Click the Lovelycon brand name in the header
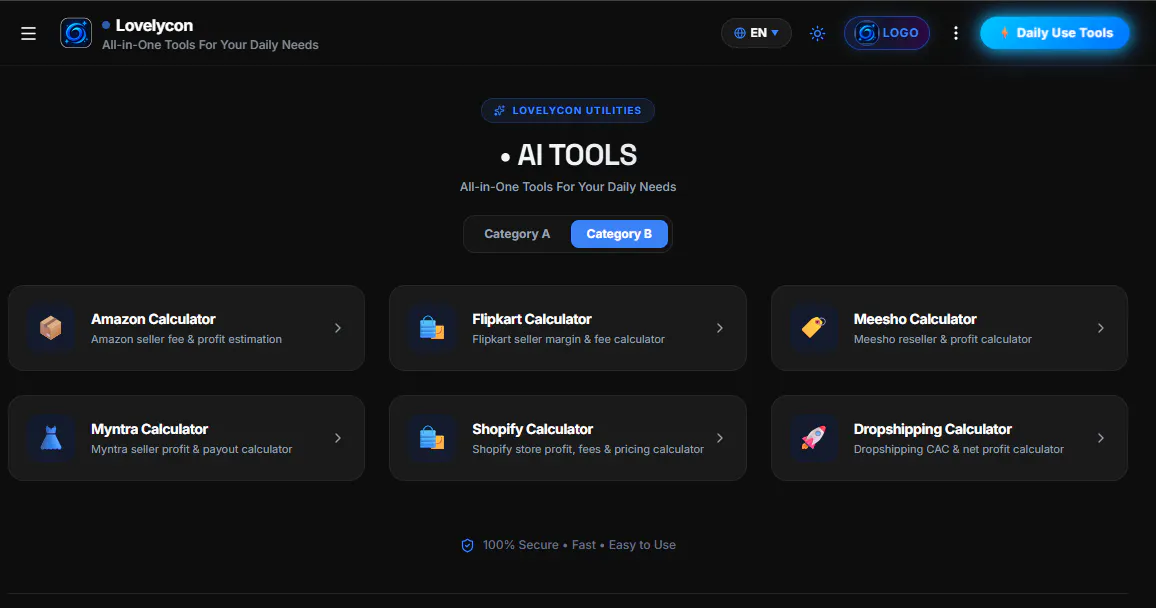This screenshot has height=608, width=1156. click(x=154, y=25)
